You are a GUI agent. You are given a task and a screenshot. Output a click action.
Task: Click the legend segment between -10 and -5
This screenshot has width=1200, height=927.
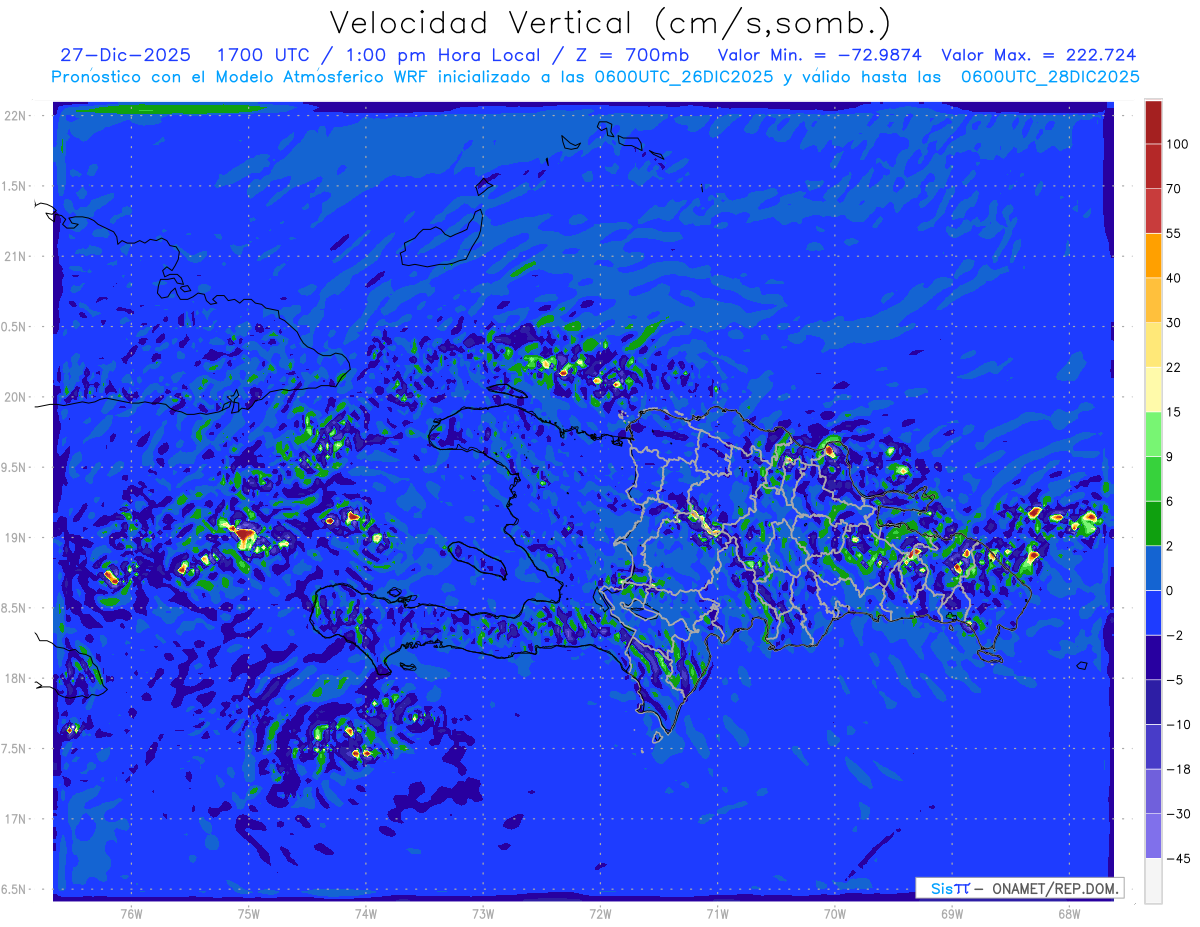click(x=1153, y=702)
